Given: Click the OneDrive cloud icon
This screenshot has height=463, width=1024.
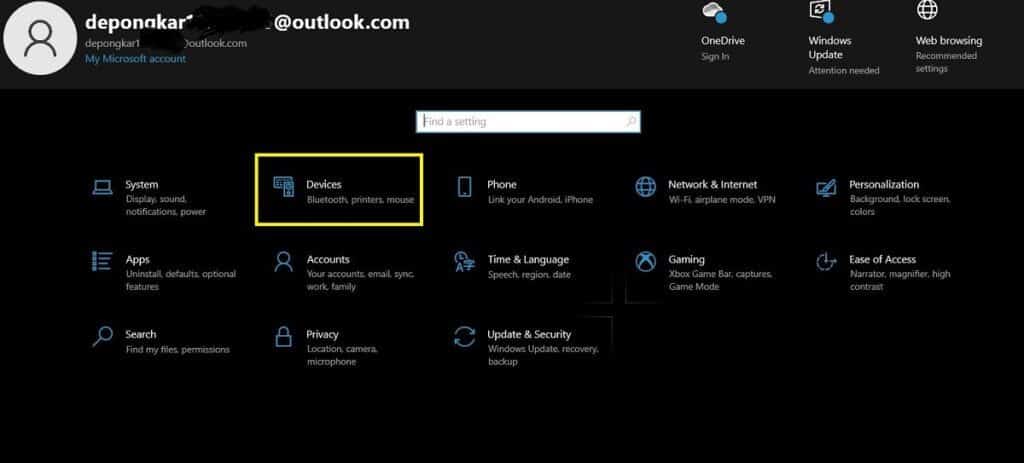Looking at the screenshot, I should [x=713, y=12].
